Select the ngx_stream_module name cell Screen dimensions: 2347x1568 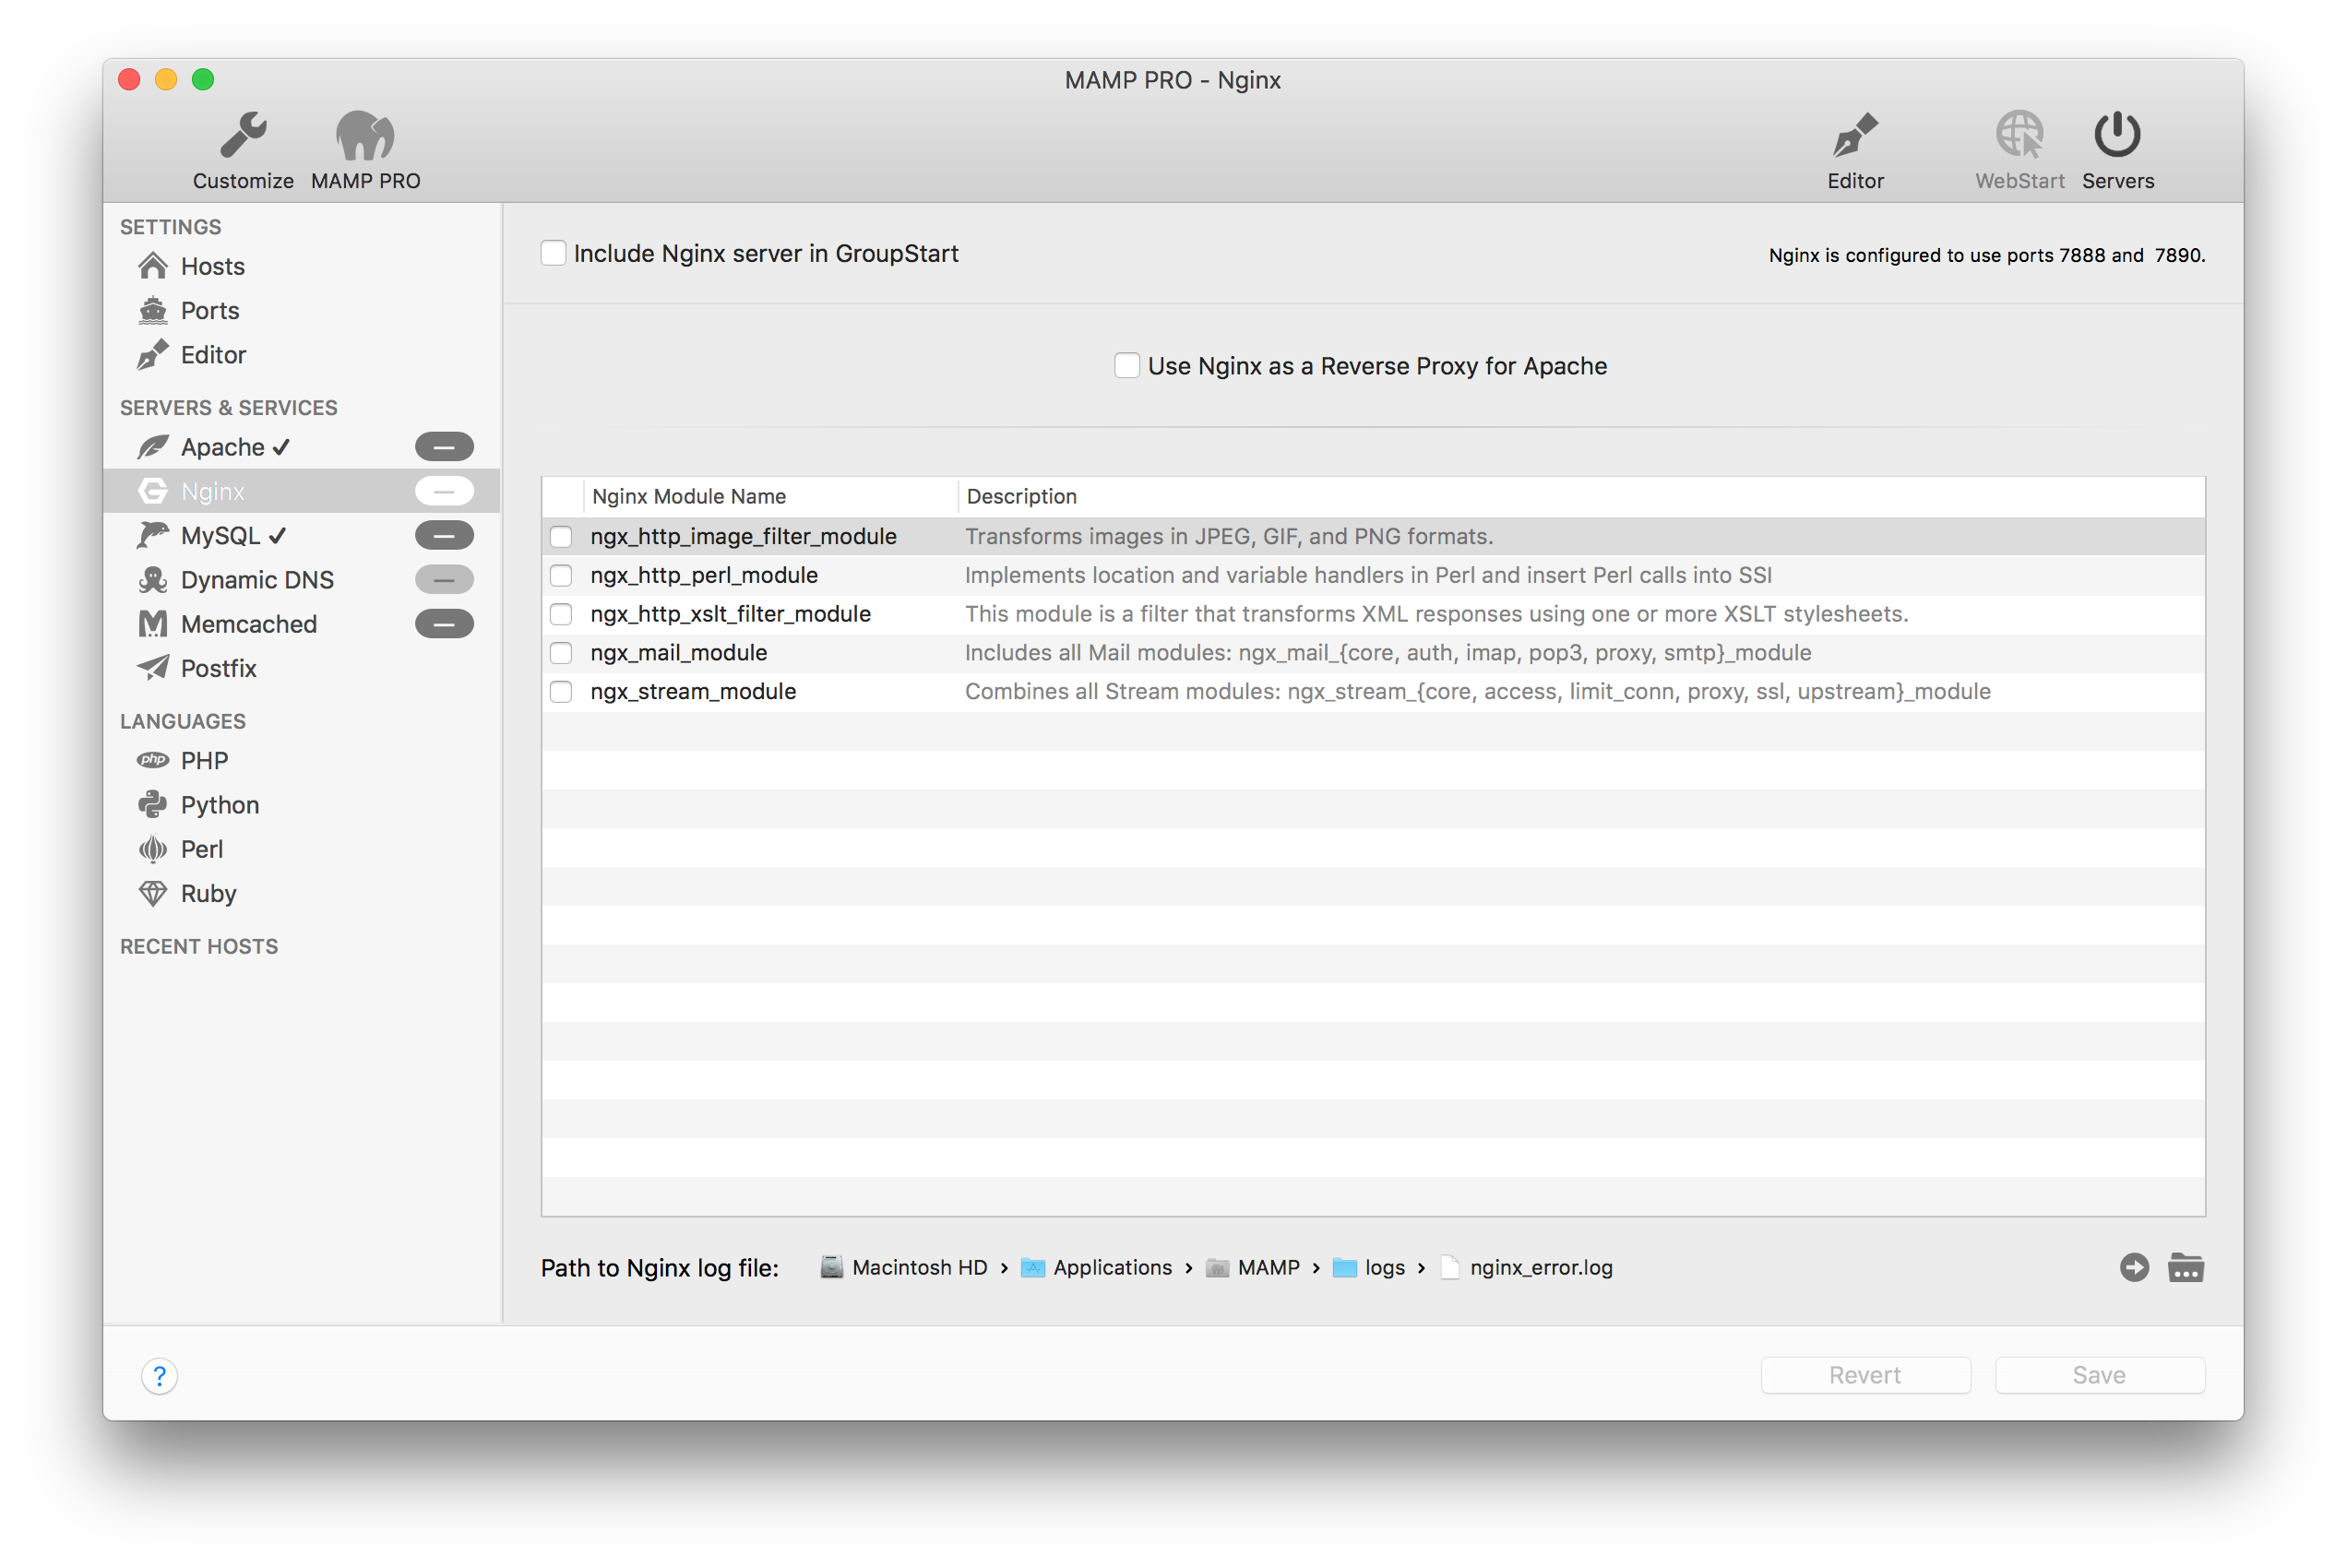[x=693, y=692]
